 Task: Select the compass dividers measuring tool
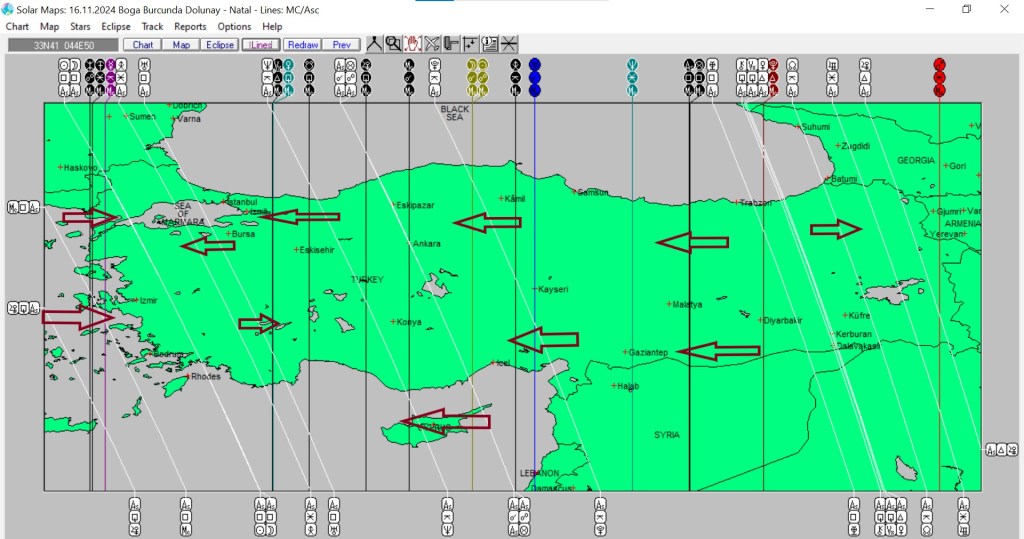373,44
